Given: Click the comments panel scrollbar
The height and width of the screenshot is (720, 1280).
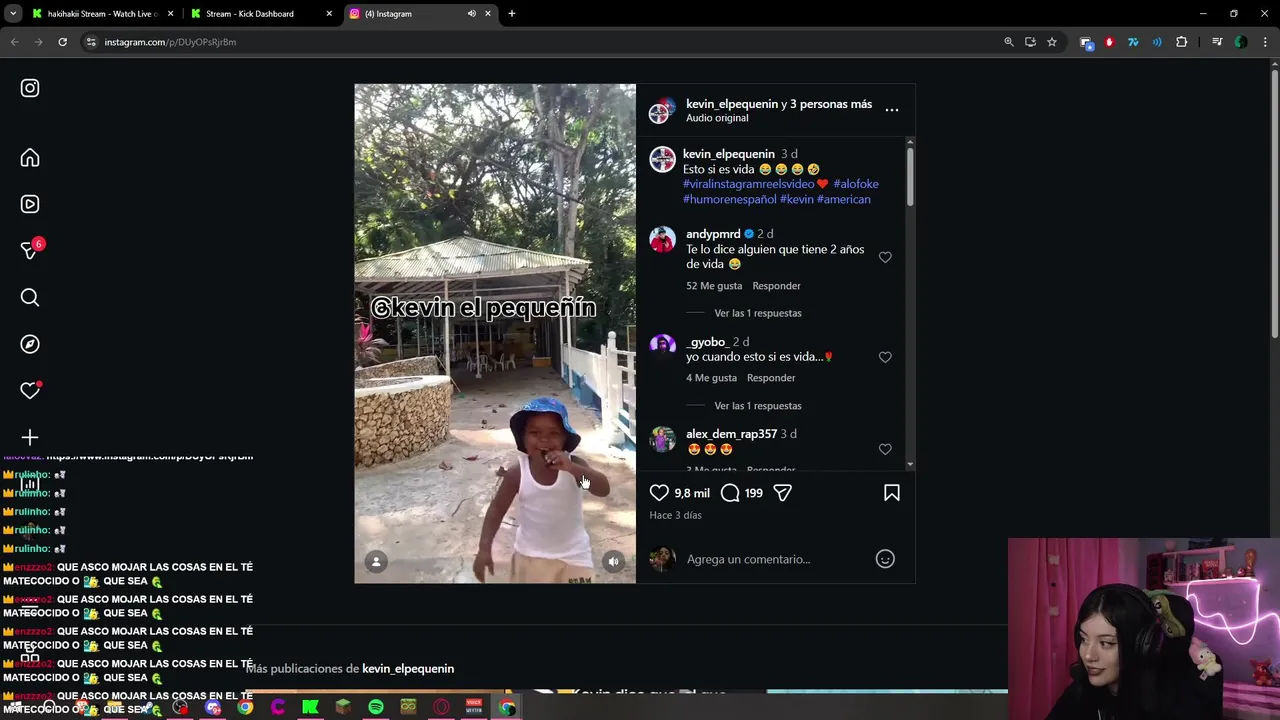Looking at the screenshot, I should pyautogui.click(x=909, y=178).
